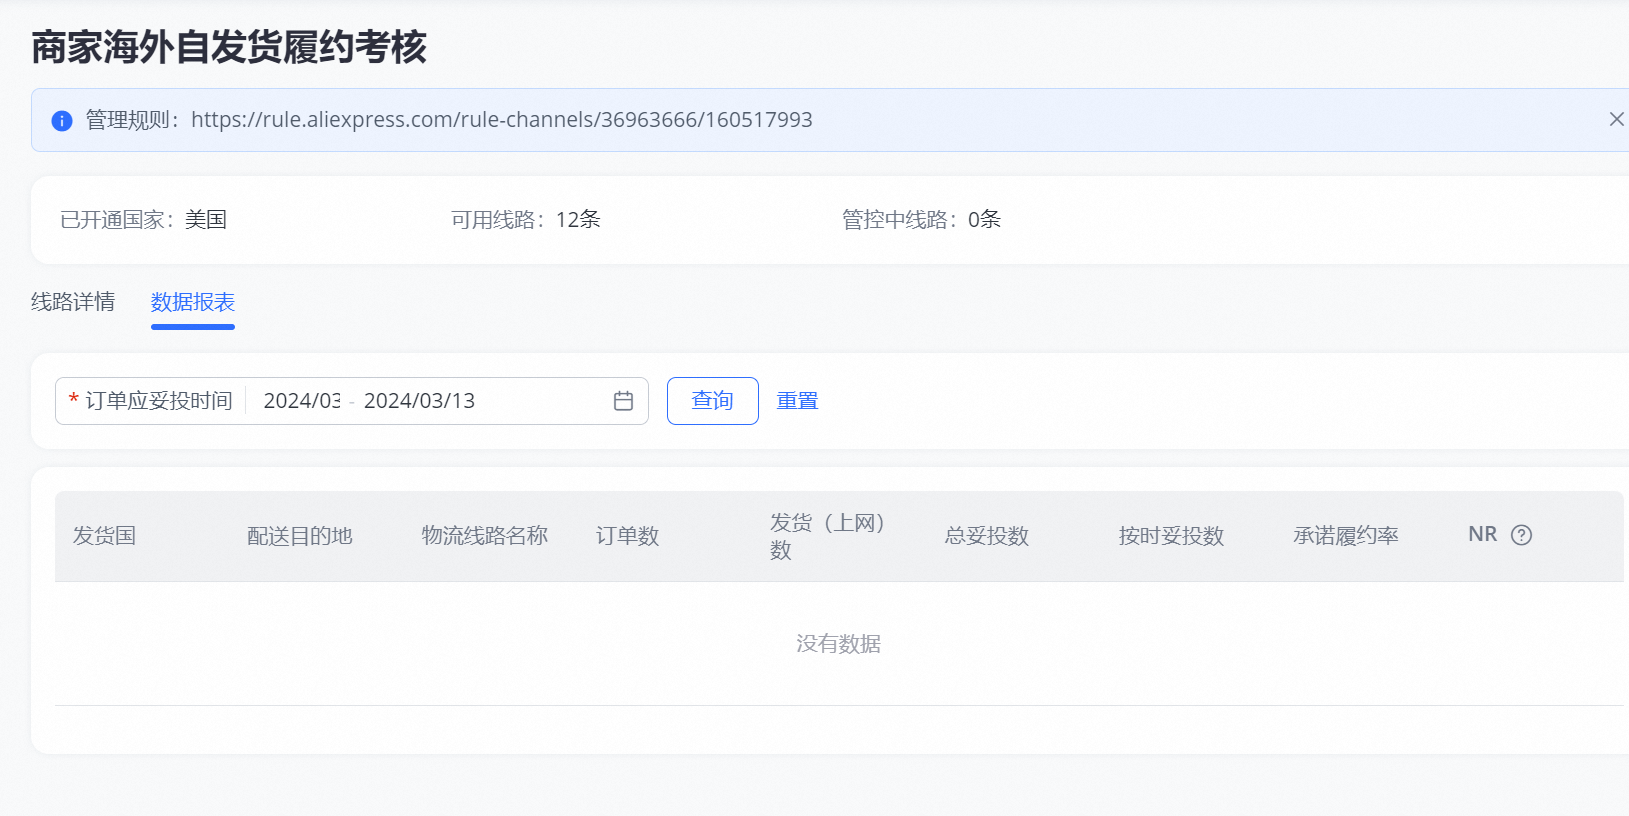The height and width of the screenshot is (816, 1629).
Task: Click the 商家海外自发货履约考核 page title
Action: [x=229, y=47]
